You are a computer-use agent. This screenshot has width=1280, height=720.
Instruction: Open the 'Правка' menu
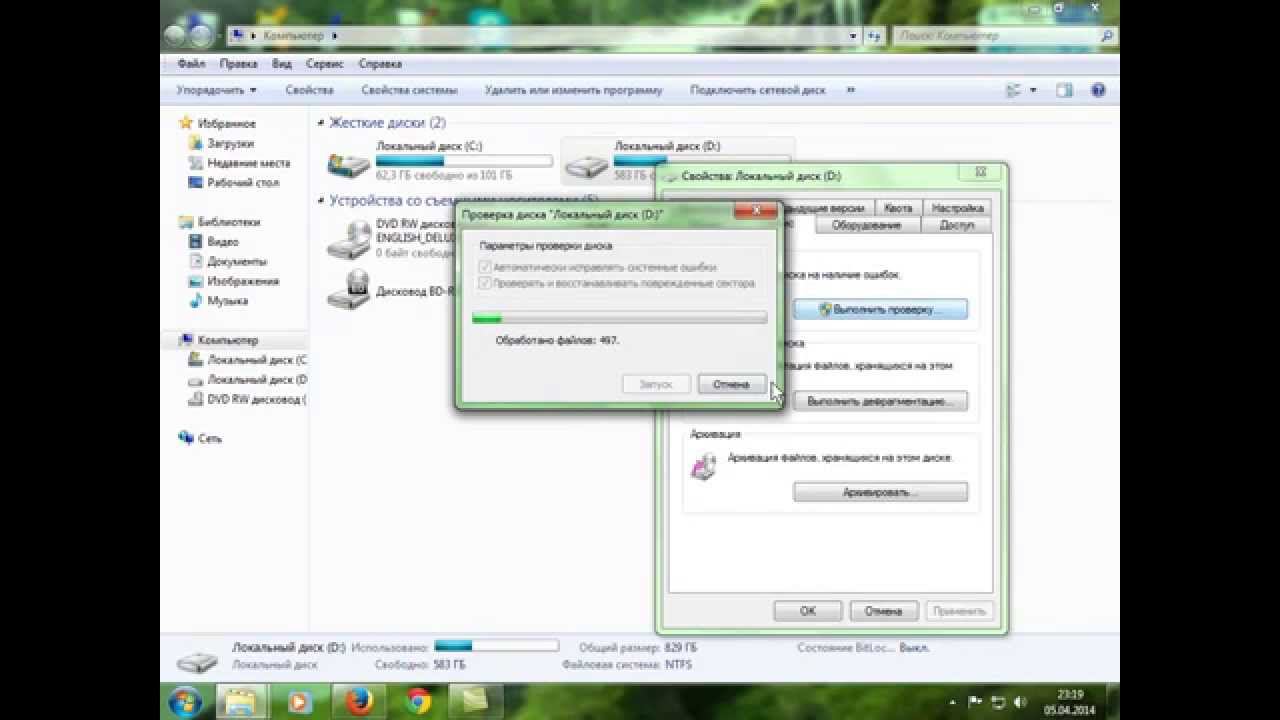(x=238, y=63)
